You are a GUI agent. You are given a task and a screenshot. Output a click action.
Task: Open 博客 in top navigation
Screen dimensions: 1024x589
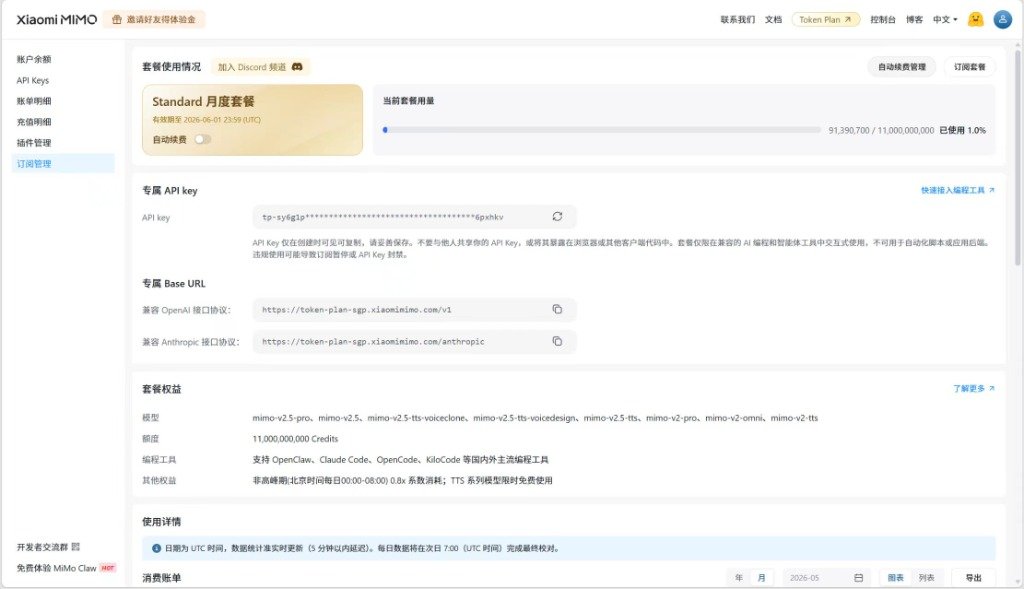point(914,20)
